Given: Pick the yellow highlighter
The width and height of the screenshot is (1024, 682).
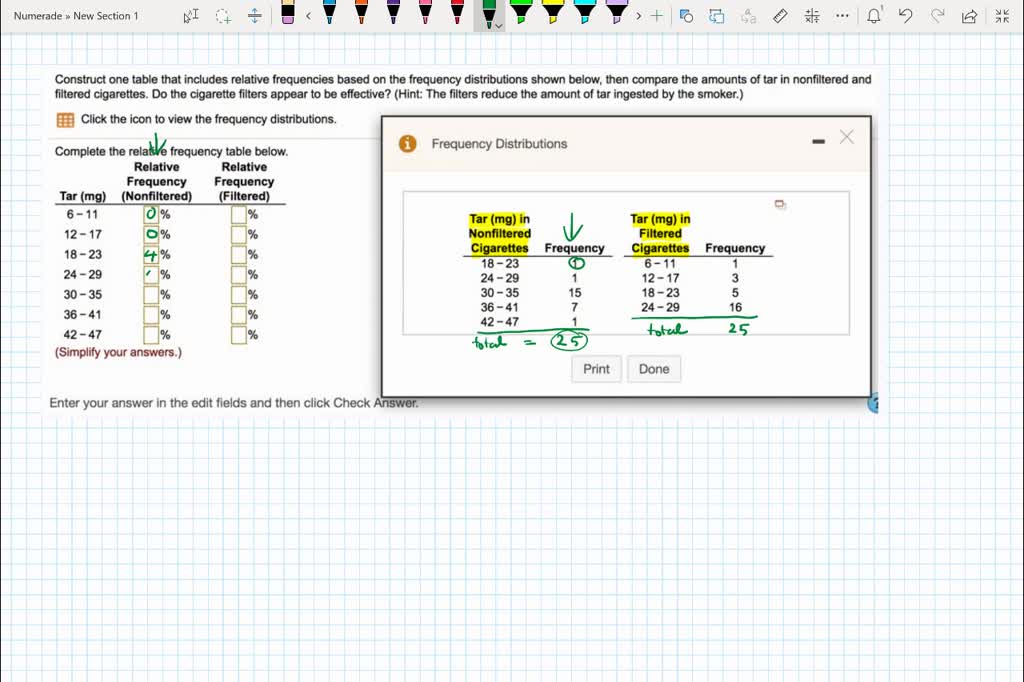Looking at the screenshot, I should point(553,13).
